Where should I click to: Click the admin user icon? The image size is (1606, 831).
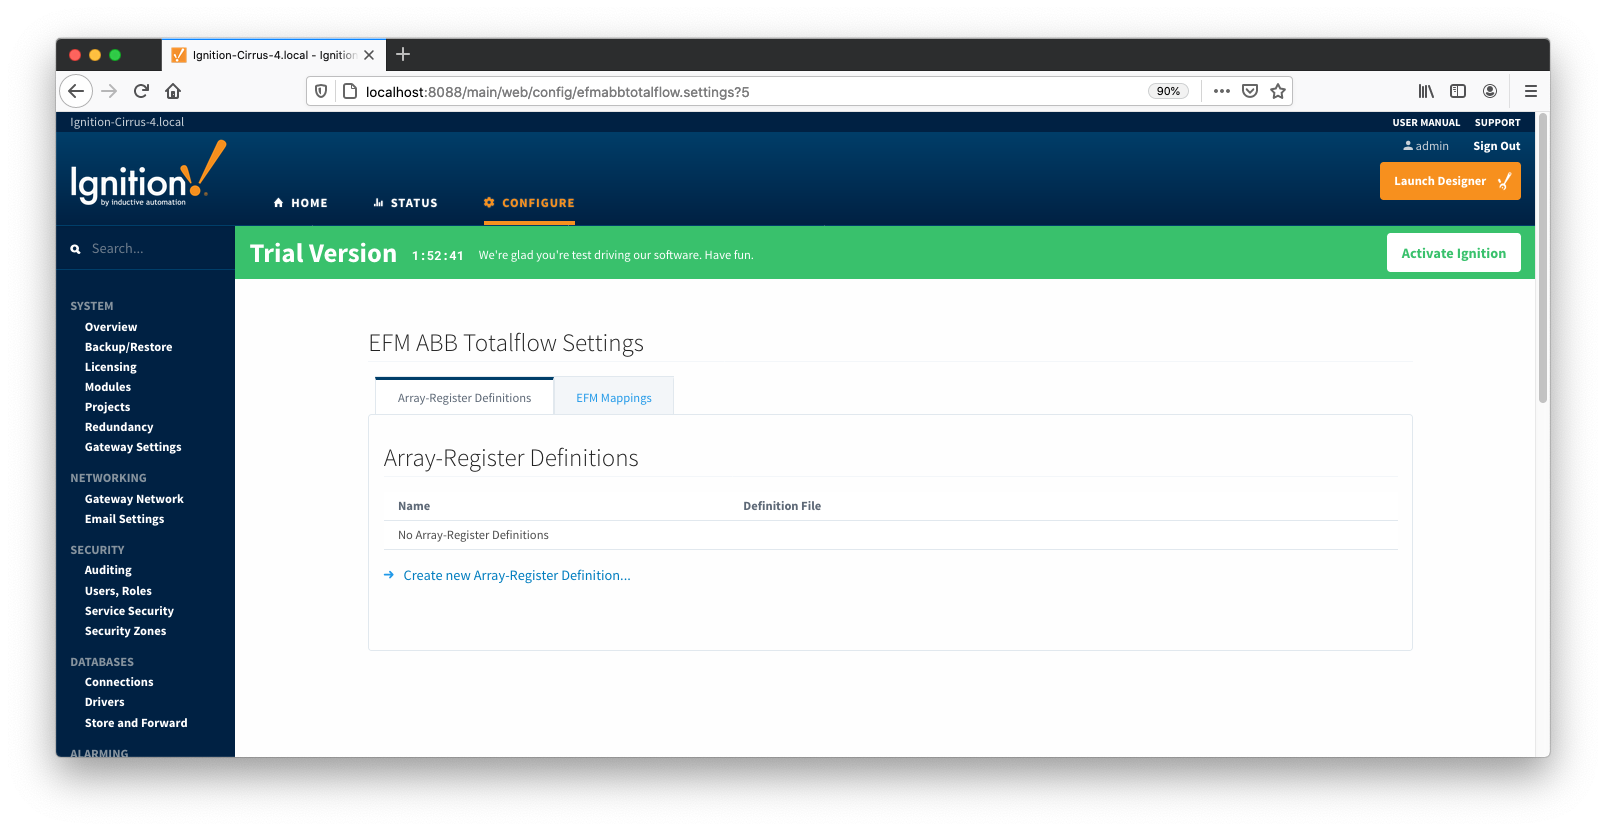pos(1408,146)
